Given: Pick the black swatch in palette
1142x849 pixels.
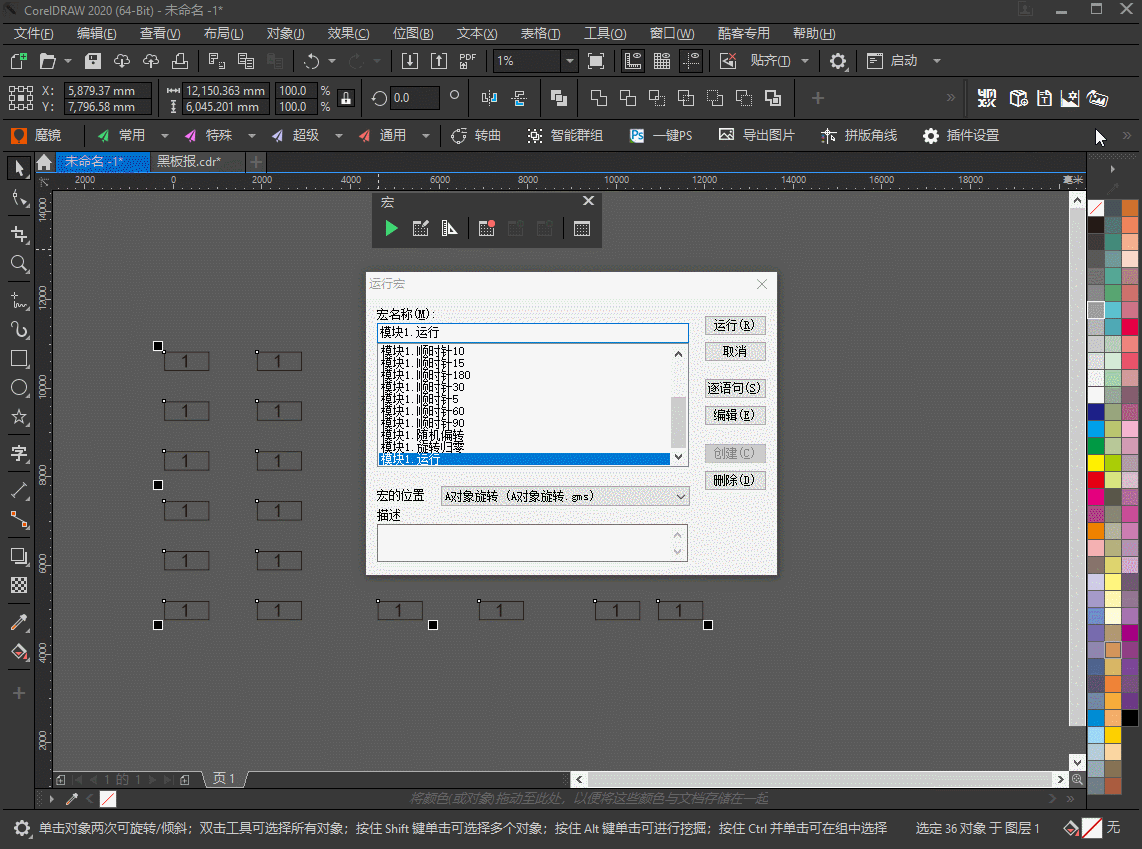Looking at the screenshot, I should pyautogui.click(x=1130, y=719).
